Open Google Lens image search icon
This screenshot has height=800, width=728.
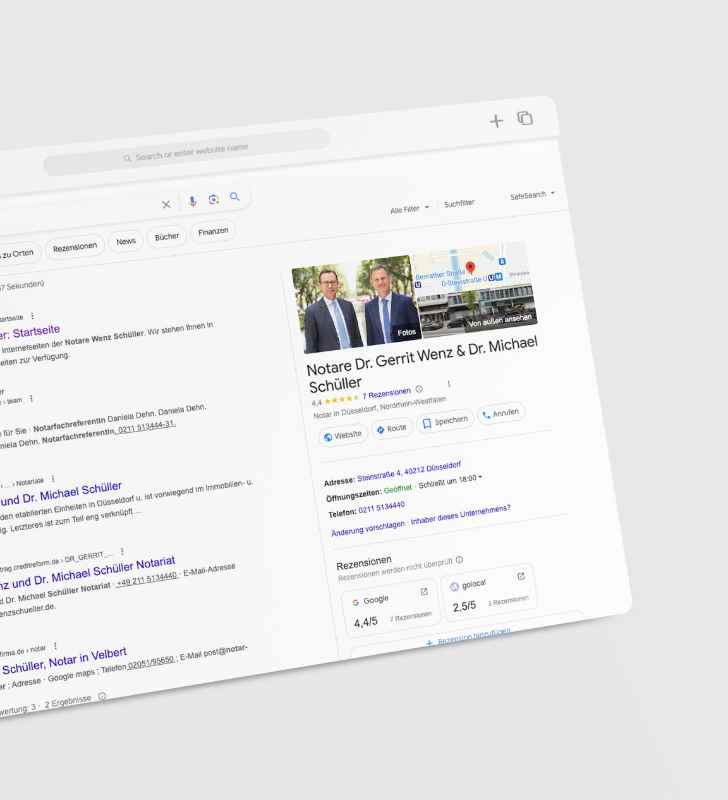214,199
